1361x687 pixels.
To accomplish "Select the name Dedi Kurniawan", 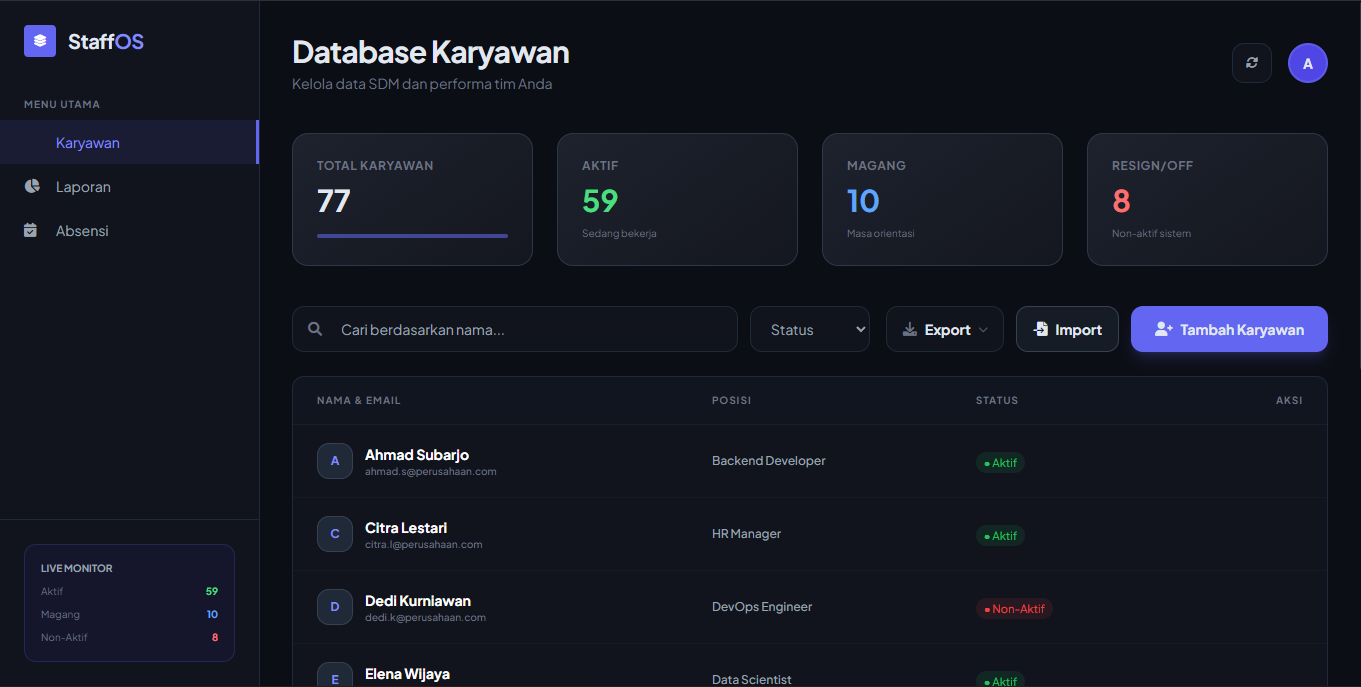I will click(x=418, y=601).
